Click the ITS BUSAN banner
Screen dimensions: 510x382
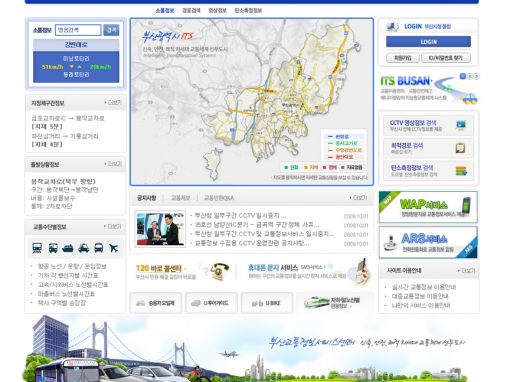pyautogui.click(x=429, y=89)
